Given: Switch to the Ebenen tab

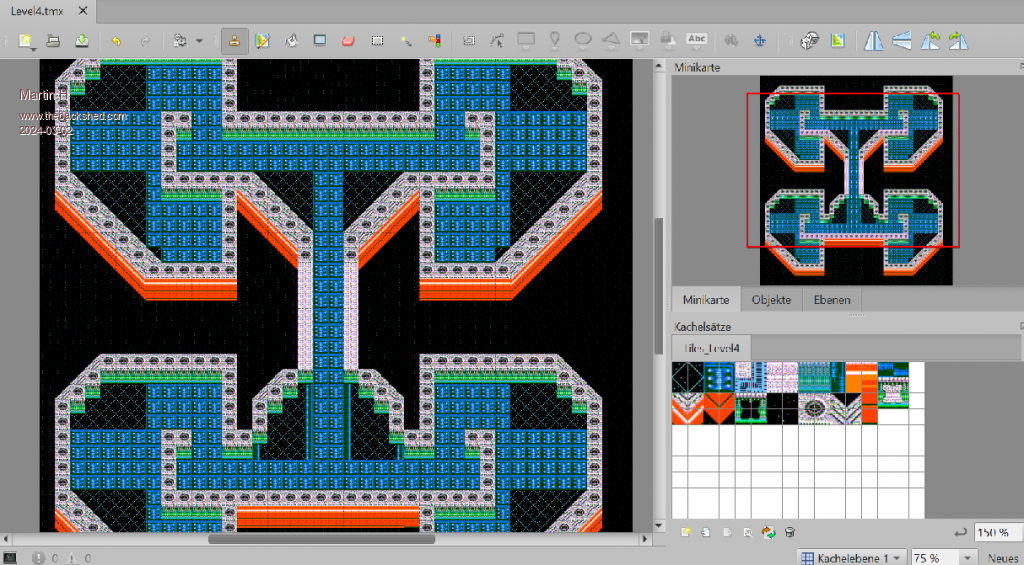Looking at the screenshot, I should coord(832,300).
